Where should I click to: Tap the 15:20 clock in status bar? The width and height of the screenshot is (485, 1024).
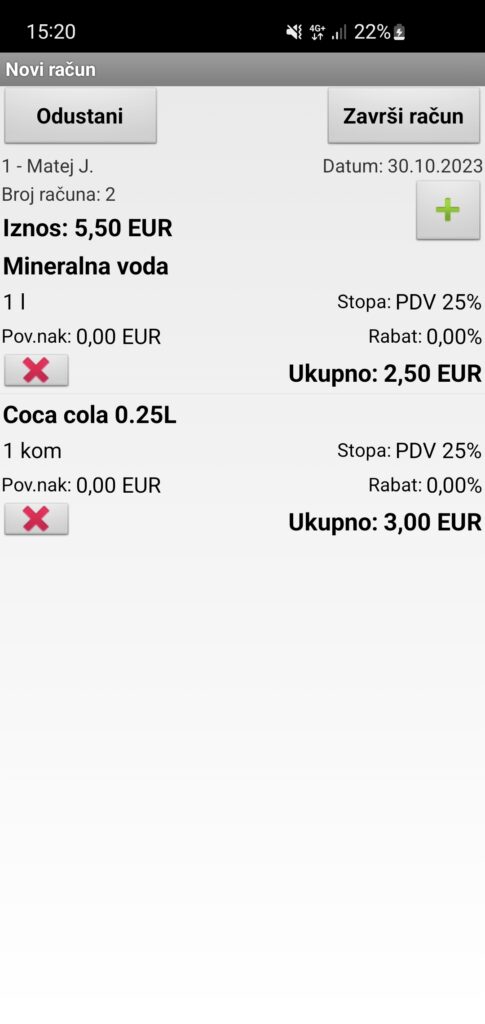pyautogui.click(x=51, y=31)
